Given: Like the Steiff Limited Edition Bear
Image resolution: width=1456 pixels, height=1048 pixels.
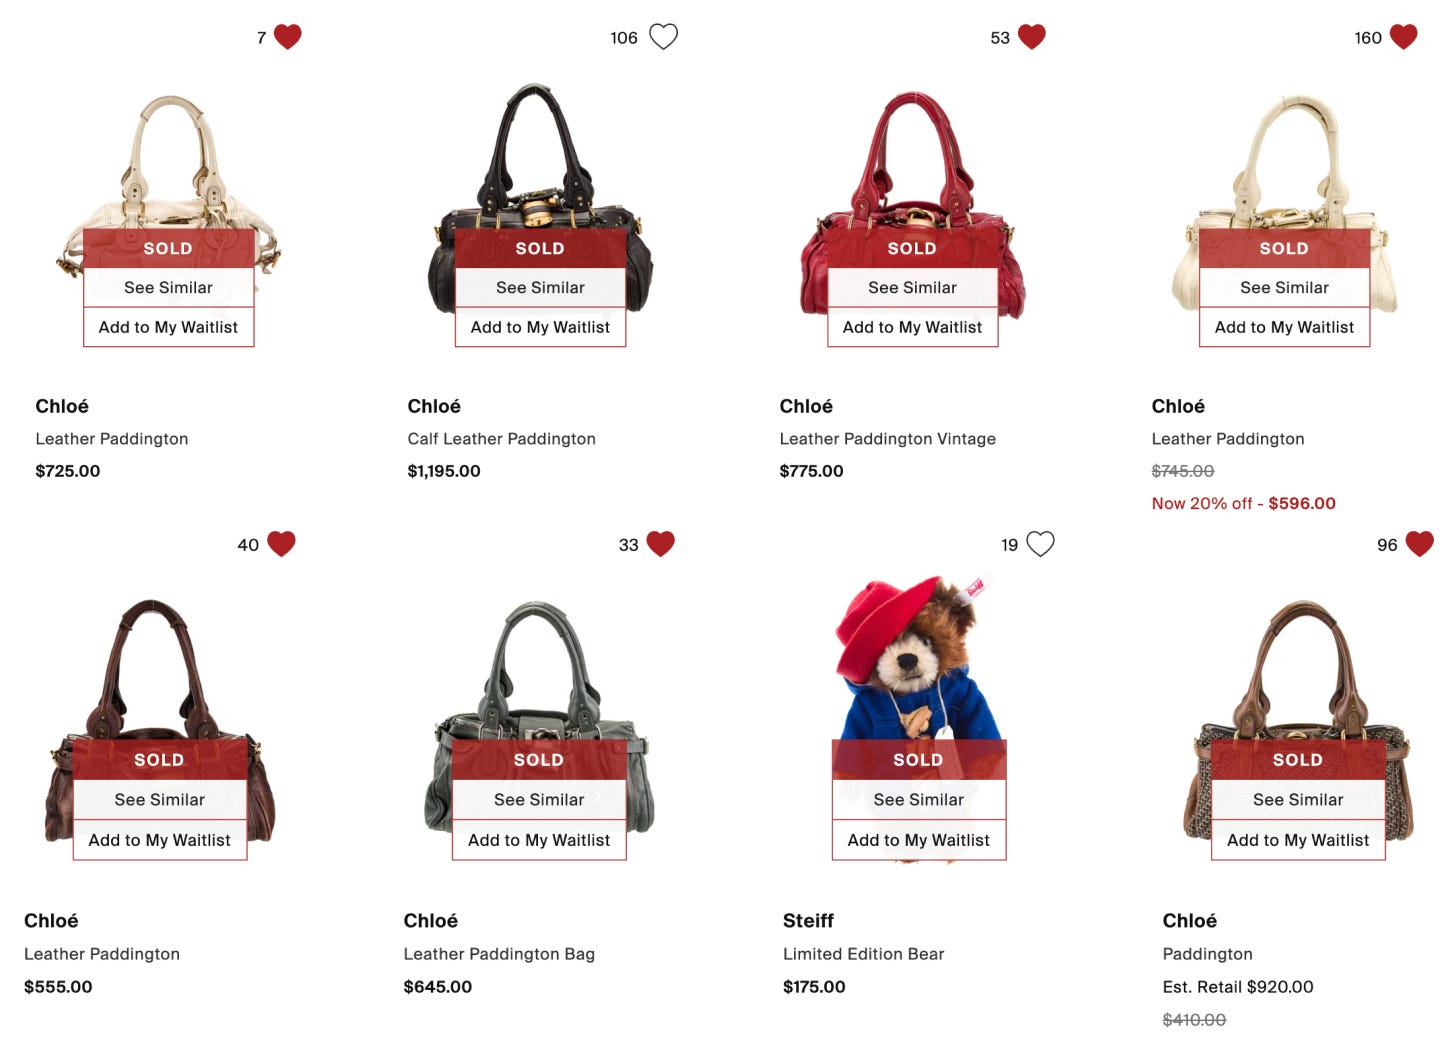Looking at the screenshot, I should click(x=1041, y=544).
